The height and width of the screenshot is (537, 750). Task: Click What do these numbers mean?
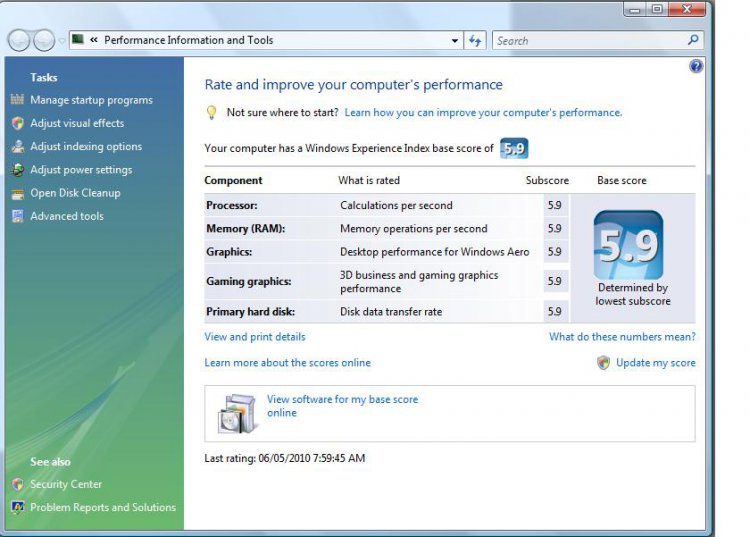622,337
